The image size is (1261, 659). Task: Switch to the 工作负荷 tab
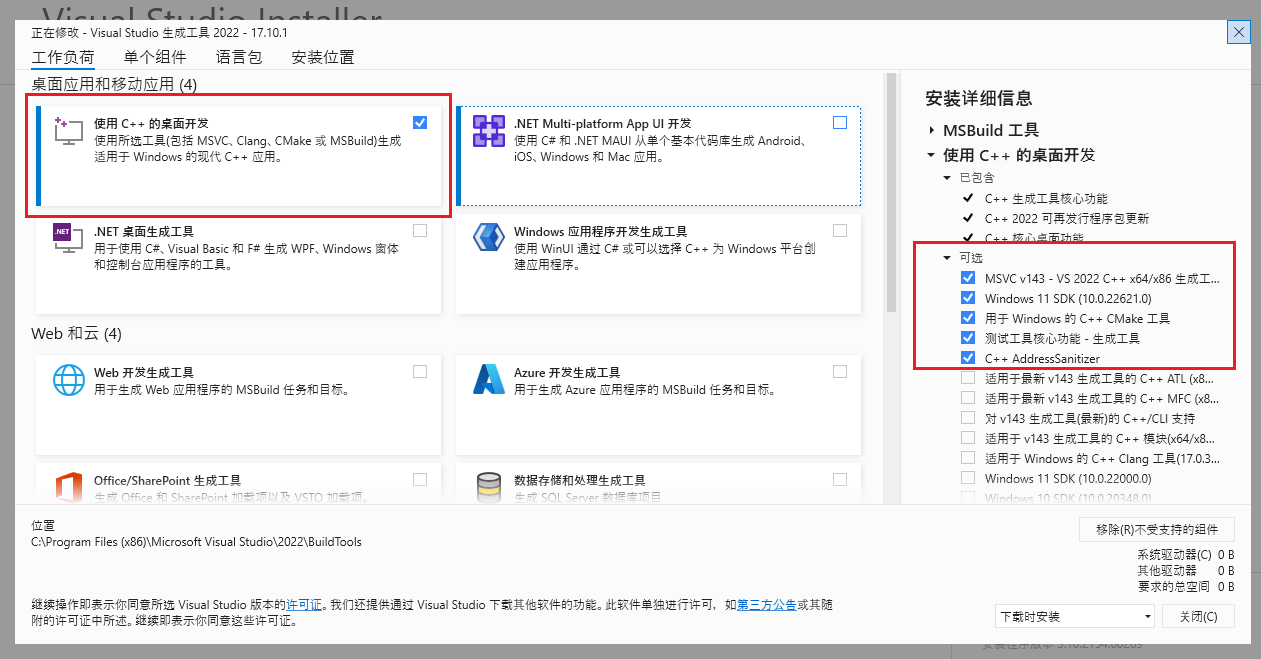[x=63, y=58]
